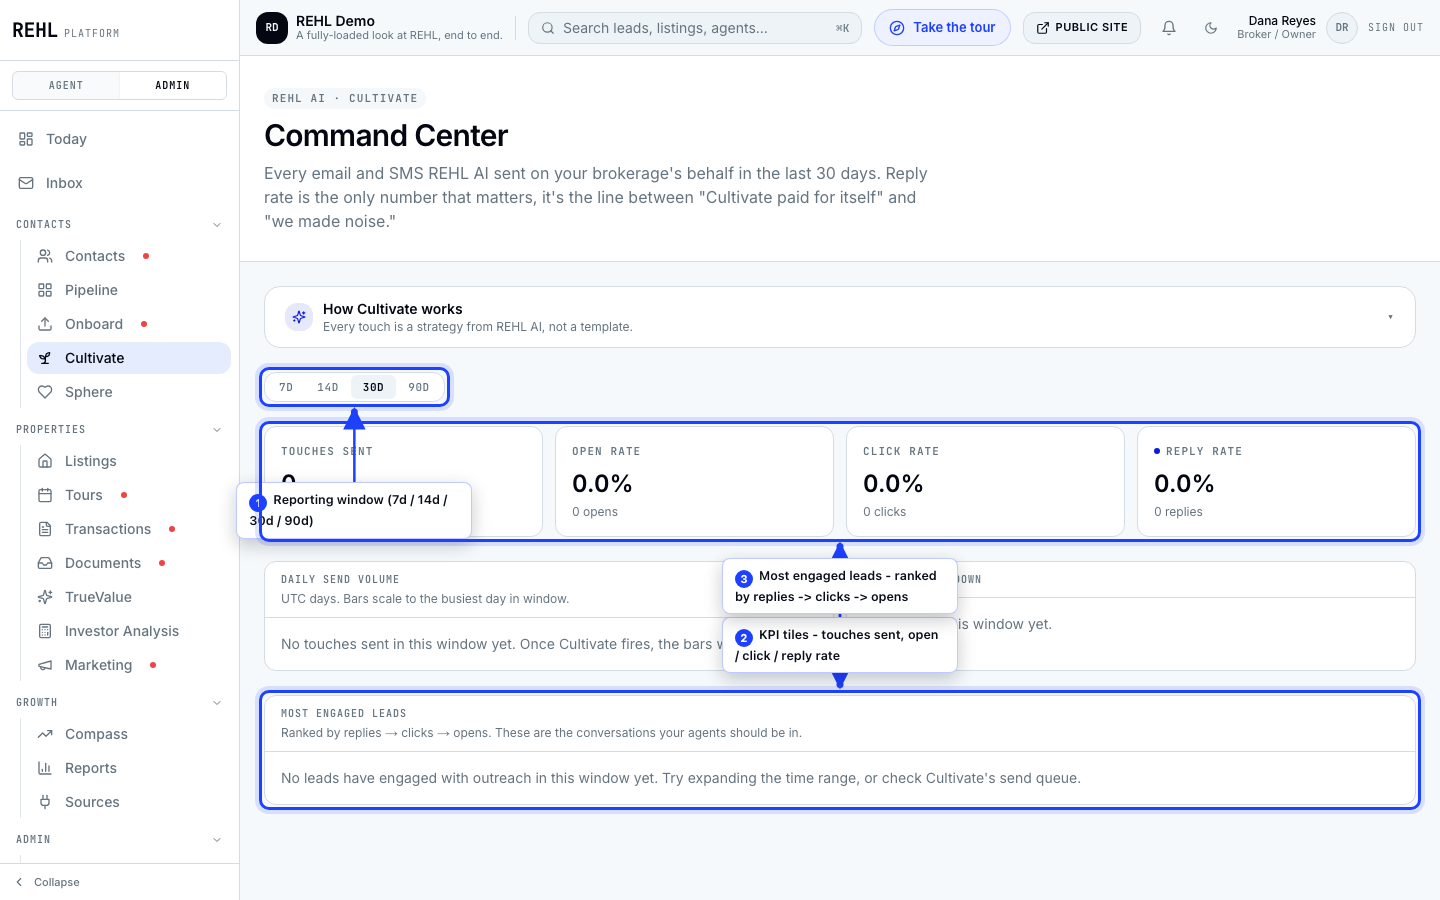The height and width of the screenshot is (900, 1440).
Task: Click Sign Out
Action: [1395, 28]
